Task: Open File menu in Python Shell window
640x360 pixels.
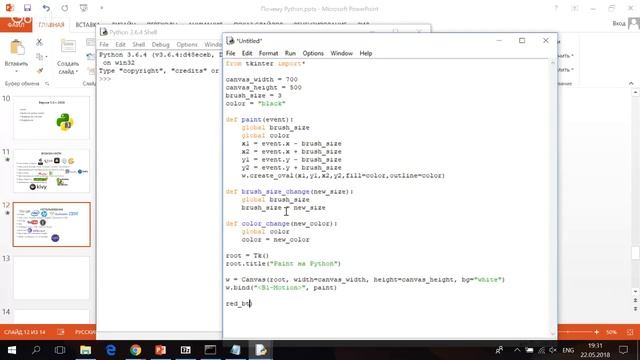Action: [x=104, y=44]
